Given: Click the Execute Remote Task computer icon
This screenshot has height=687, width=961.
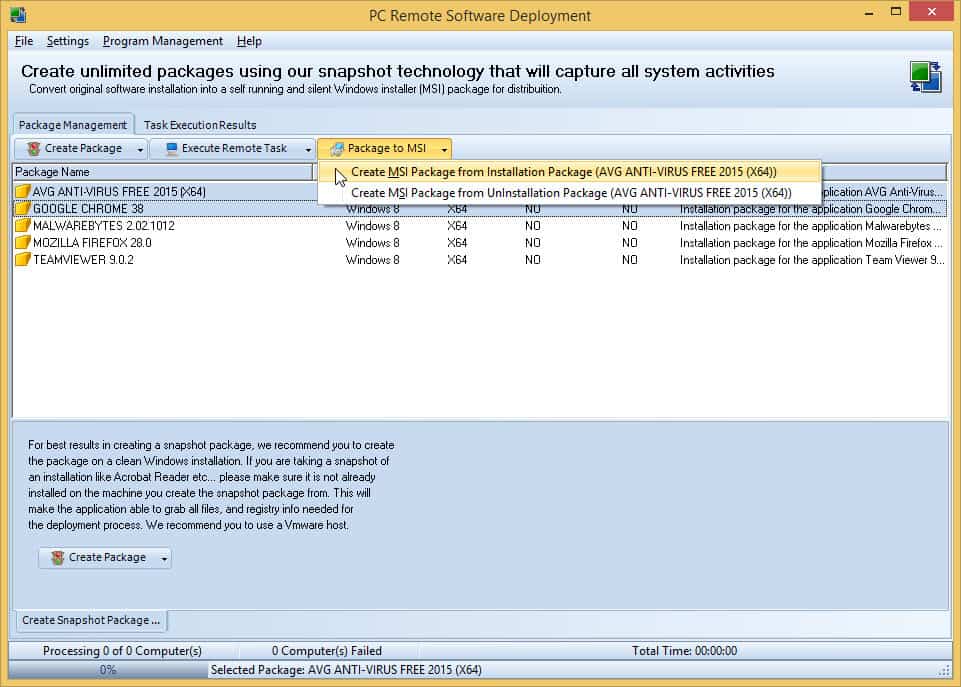Looking at the screenshot, I should tap(171, 149).
